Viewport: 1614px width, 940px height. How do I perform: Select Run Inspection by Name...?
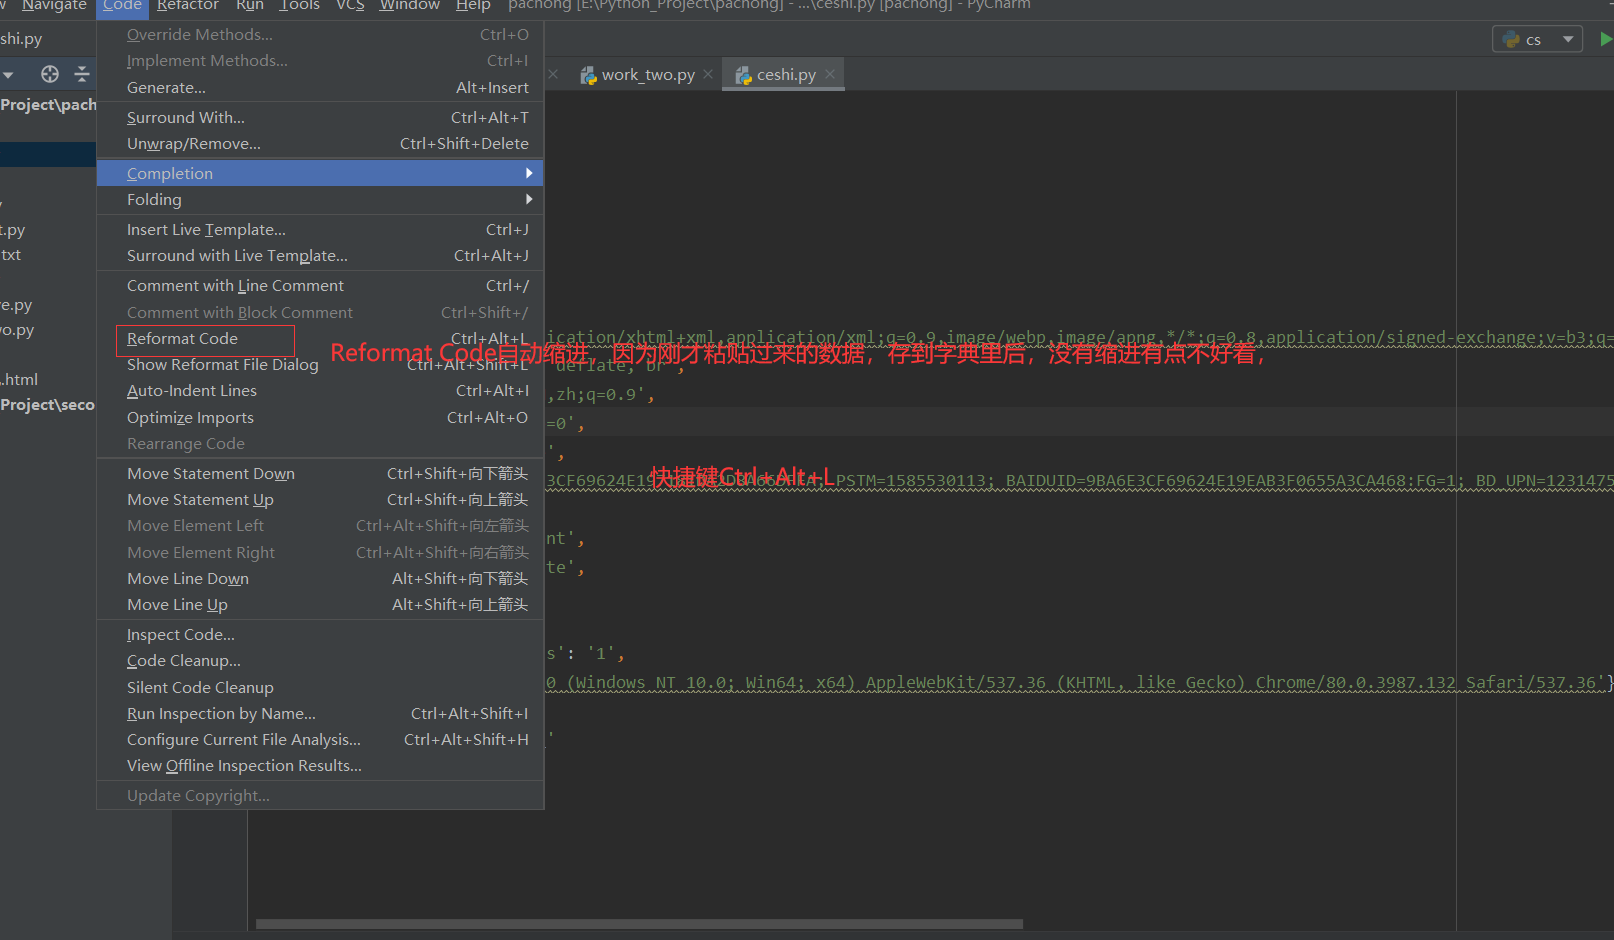tap(320, 714)
